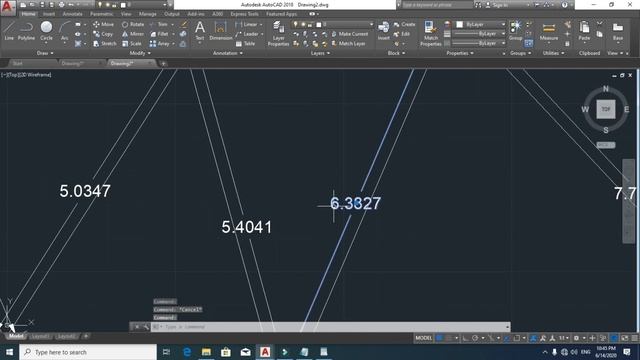Click the Make Current layer button
This screenshot has width=640, height=360.
(350, 34)
